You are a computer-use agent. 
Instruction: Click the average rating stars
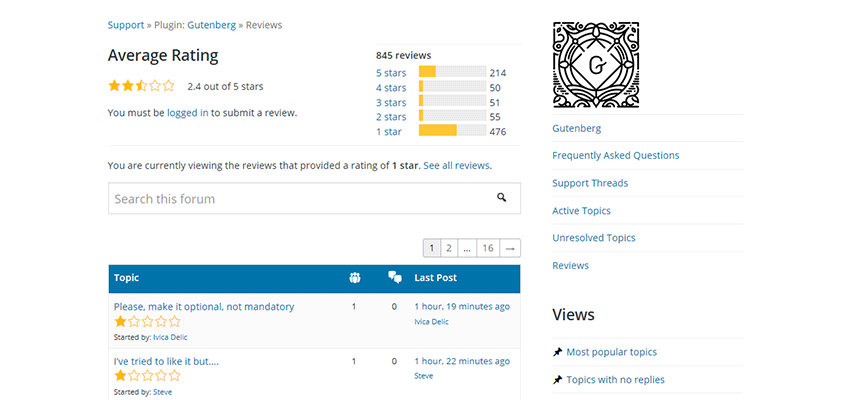(141, 86)
